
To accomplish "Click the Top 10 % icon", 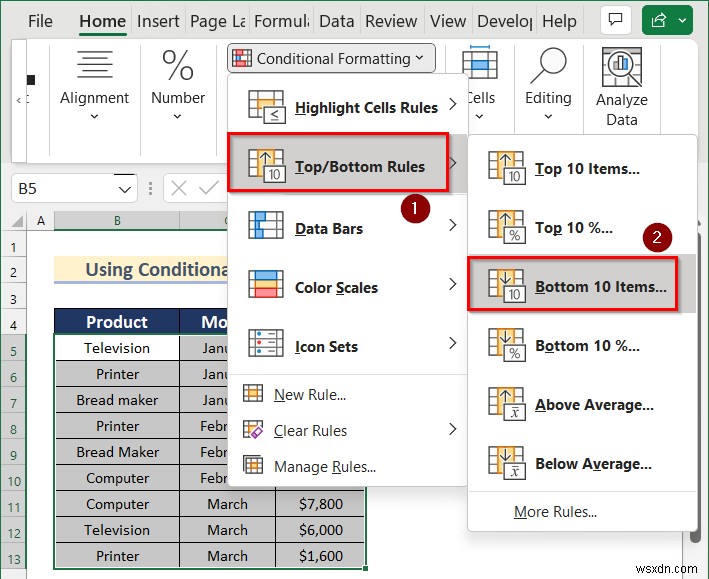I will coord(507,227).
